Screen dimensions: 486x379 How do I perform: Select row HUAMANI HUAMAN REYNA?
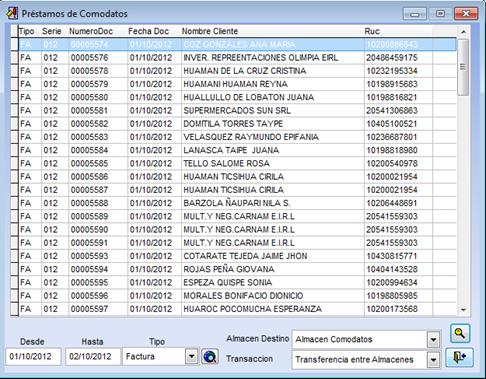click(237, 84)
